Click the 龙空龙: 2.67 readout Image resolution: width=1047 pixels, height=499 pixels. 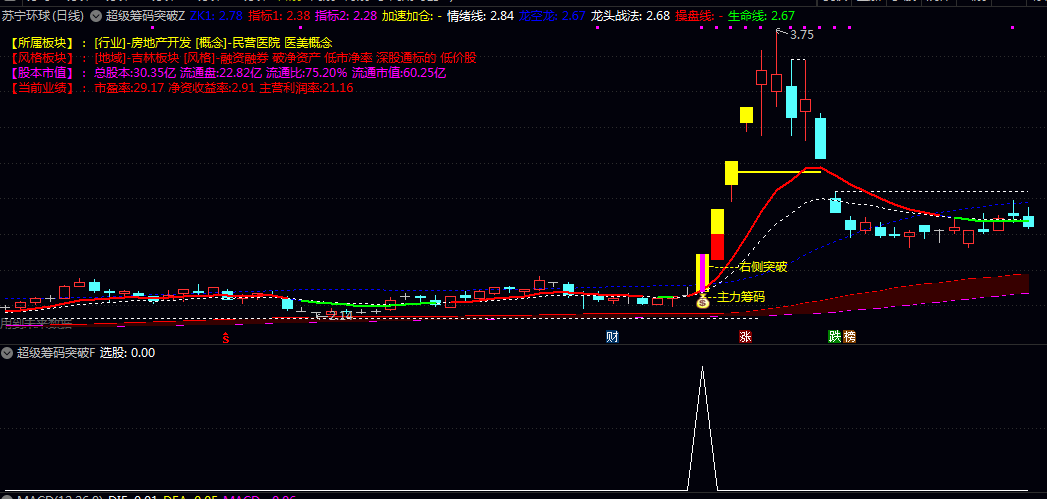pyautogui.click(x=552, y=15)
